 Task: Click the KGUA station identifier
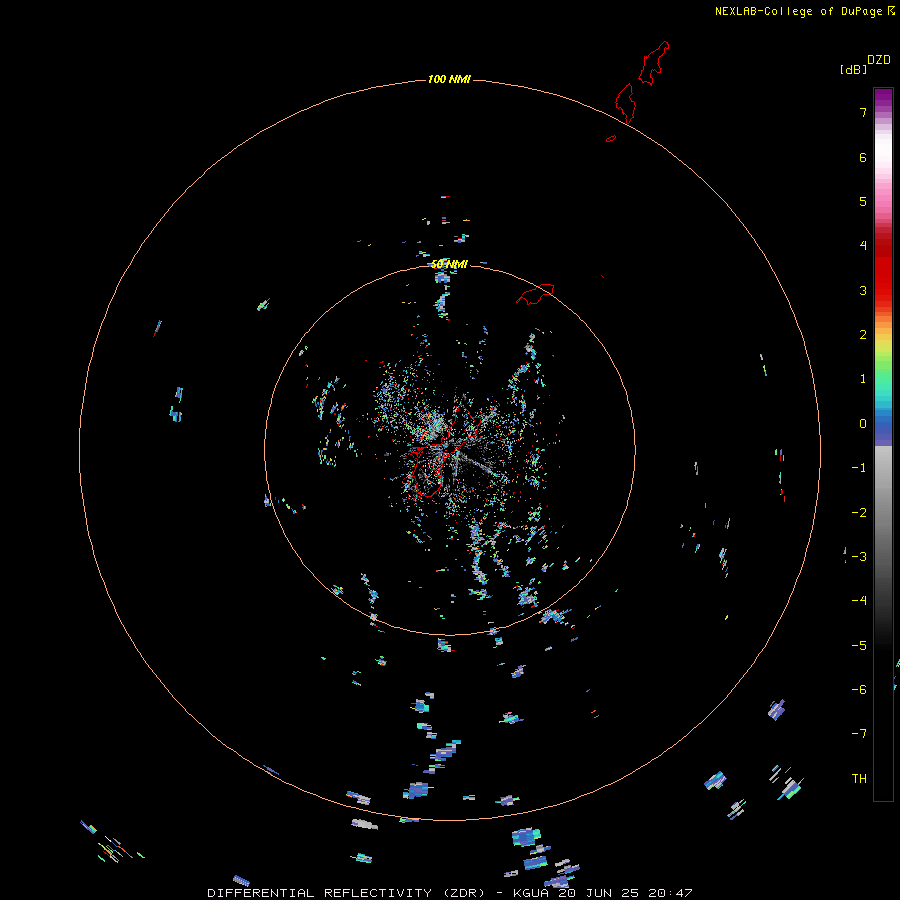pyautogui.click(x=532, y=893)
